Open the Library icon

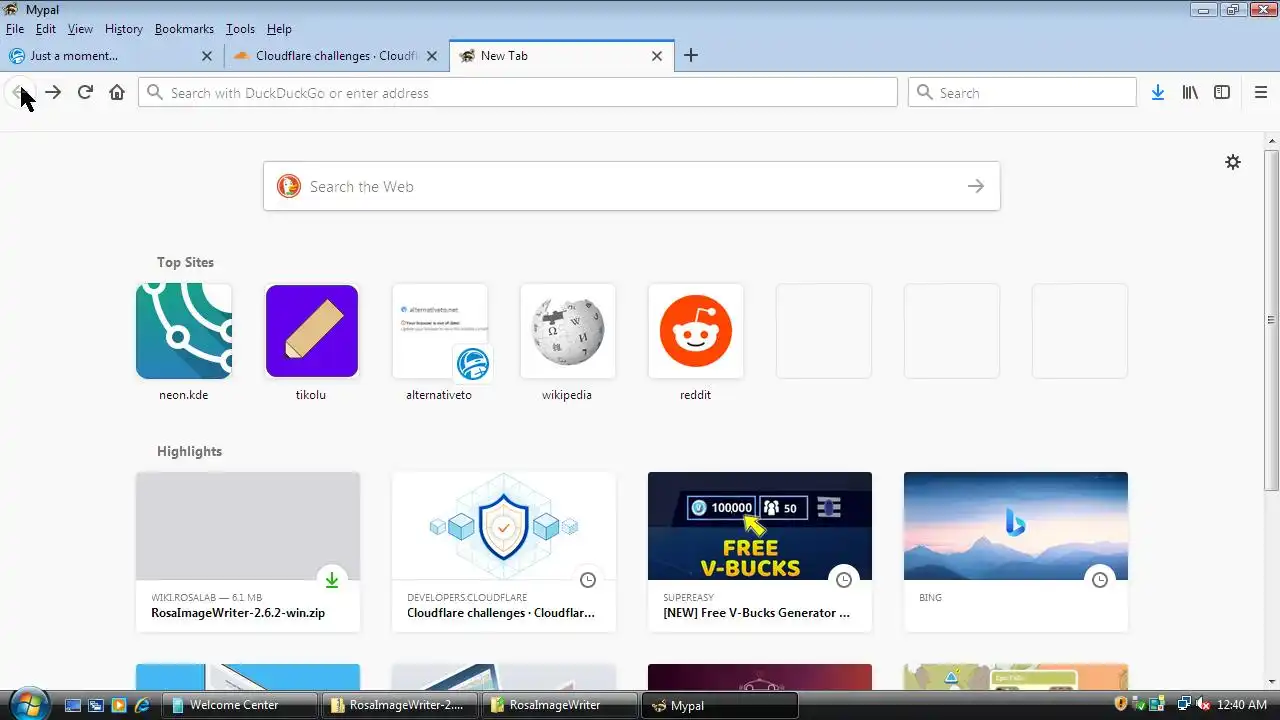pyautogui.click(x=1190, y=92)
